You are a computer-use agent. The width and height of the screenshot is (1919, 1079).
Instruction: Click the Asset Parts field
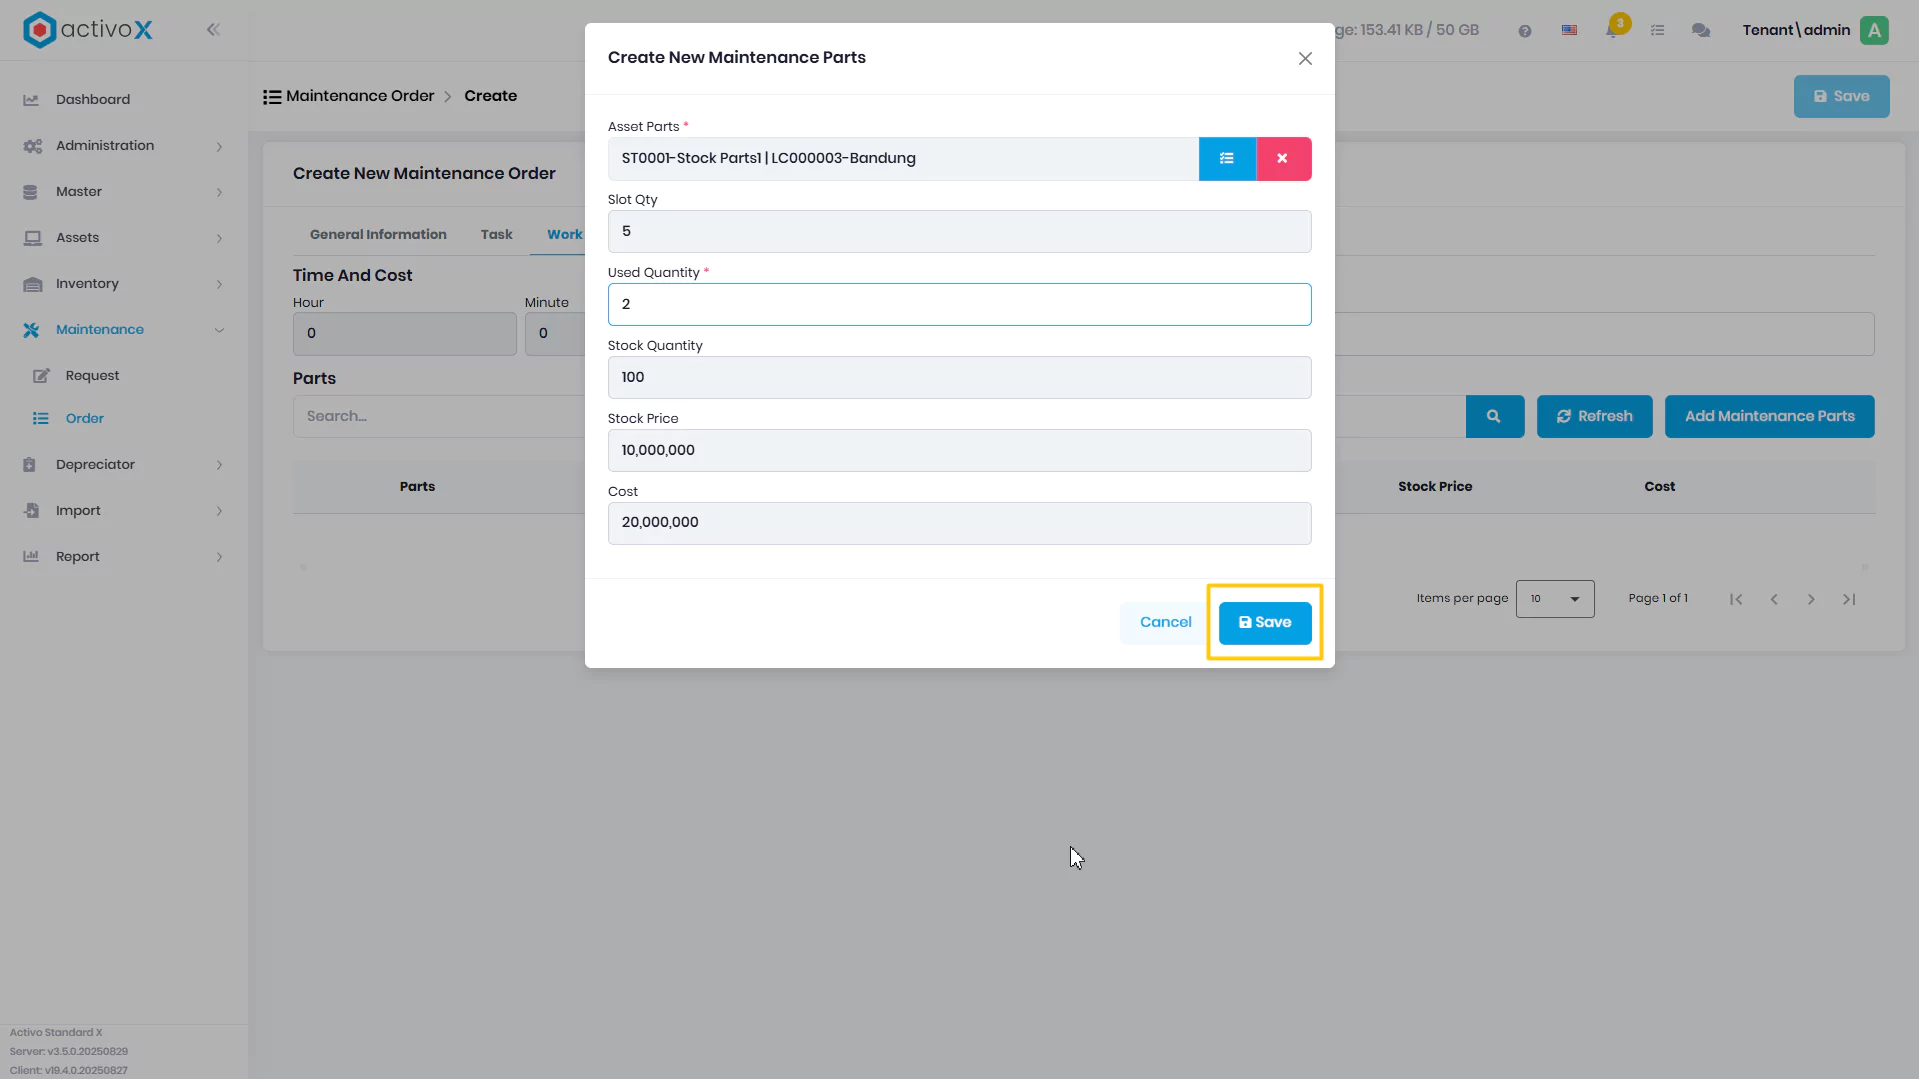point(903,159)
